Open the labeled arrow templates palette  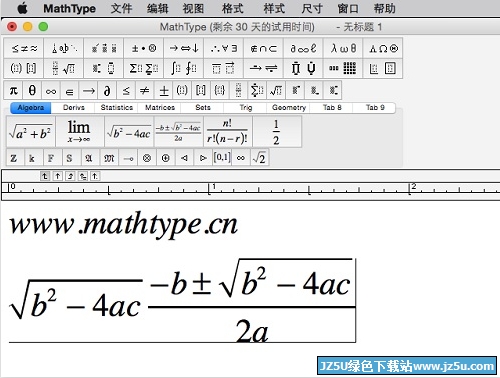[263, 68]
